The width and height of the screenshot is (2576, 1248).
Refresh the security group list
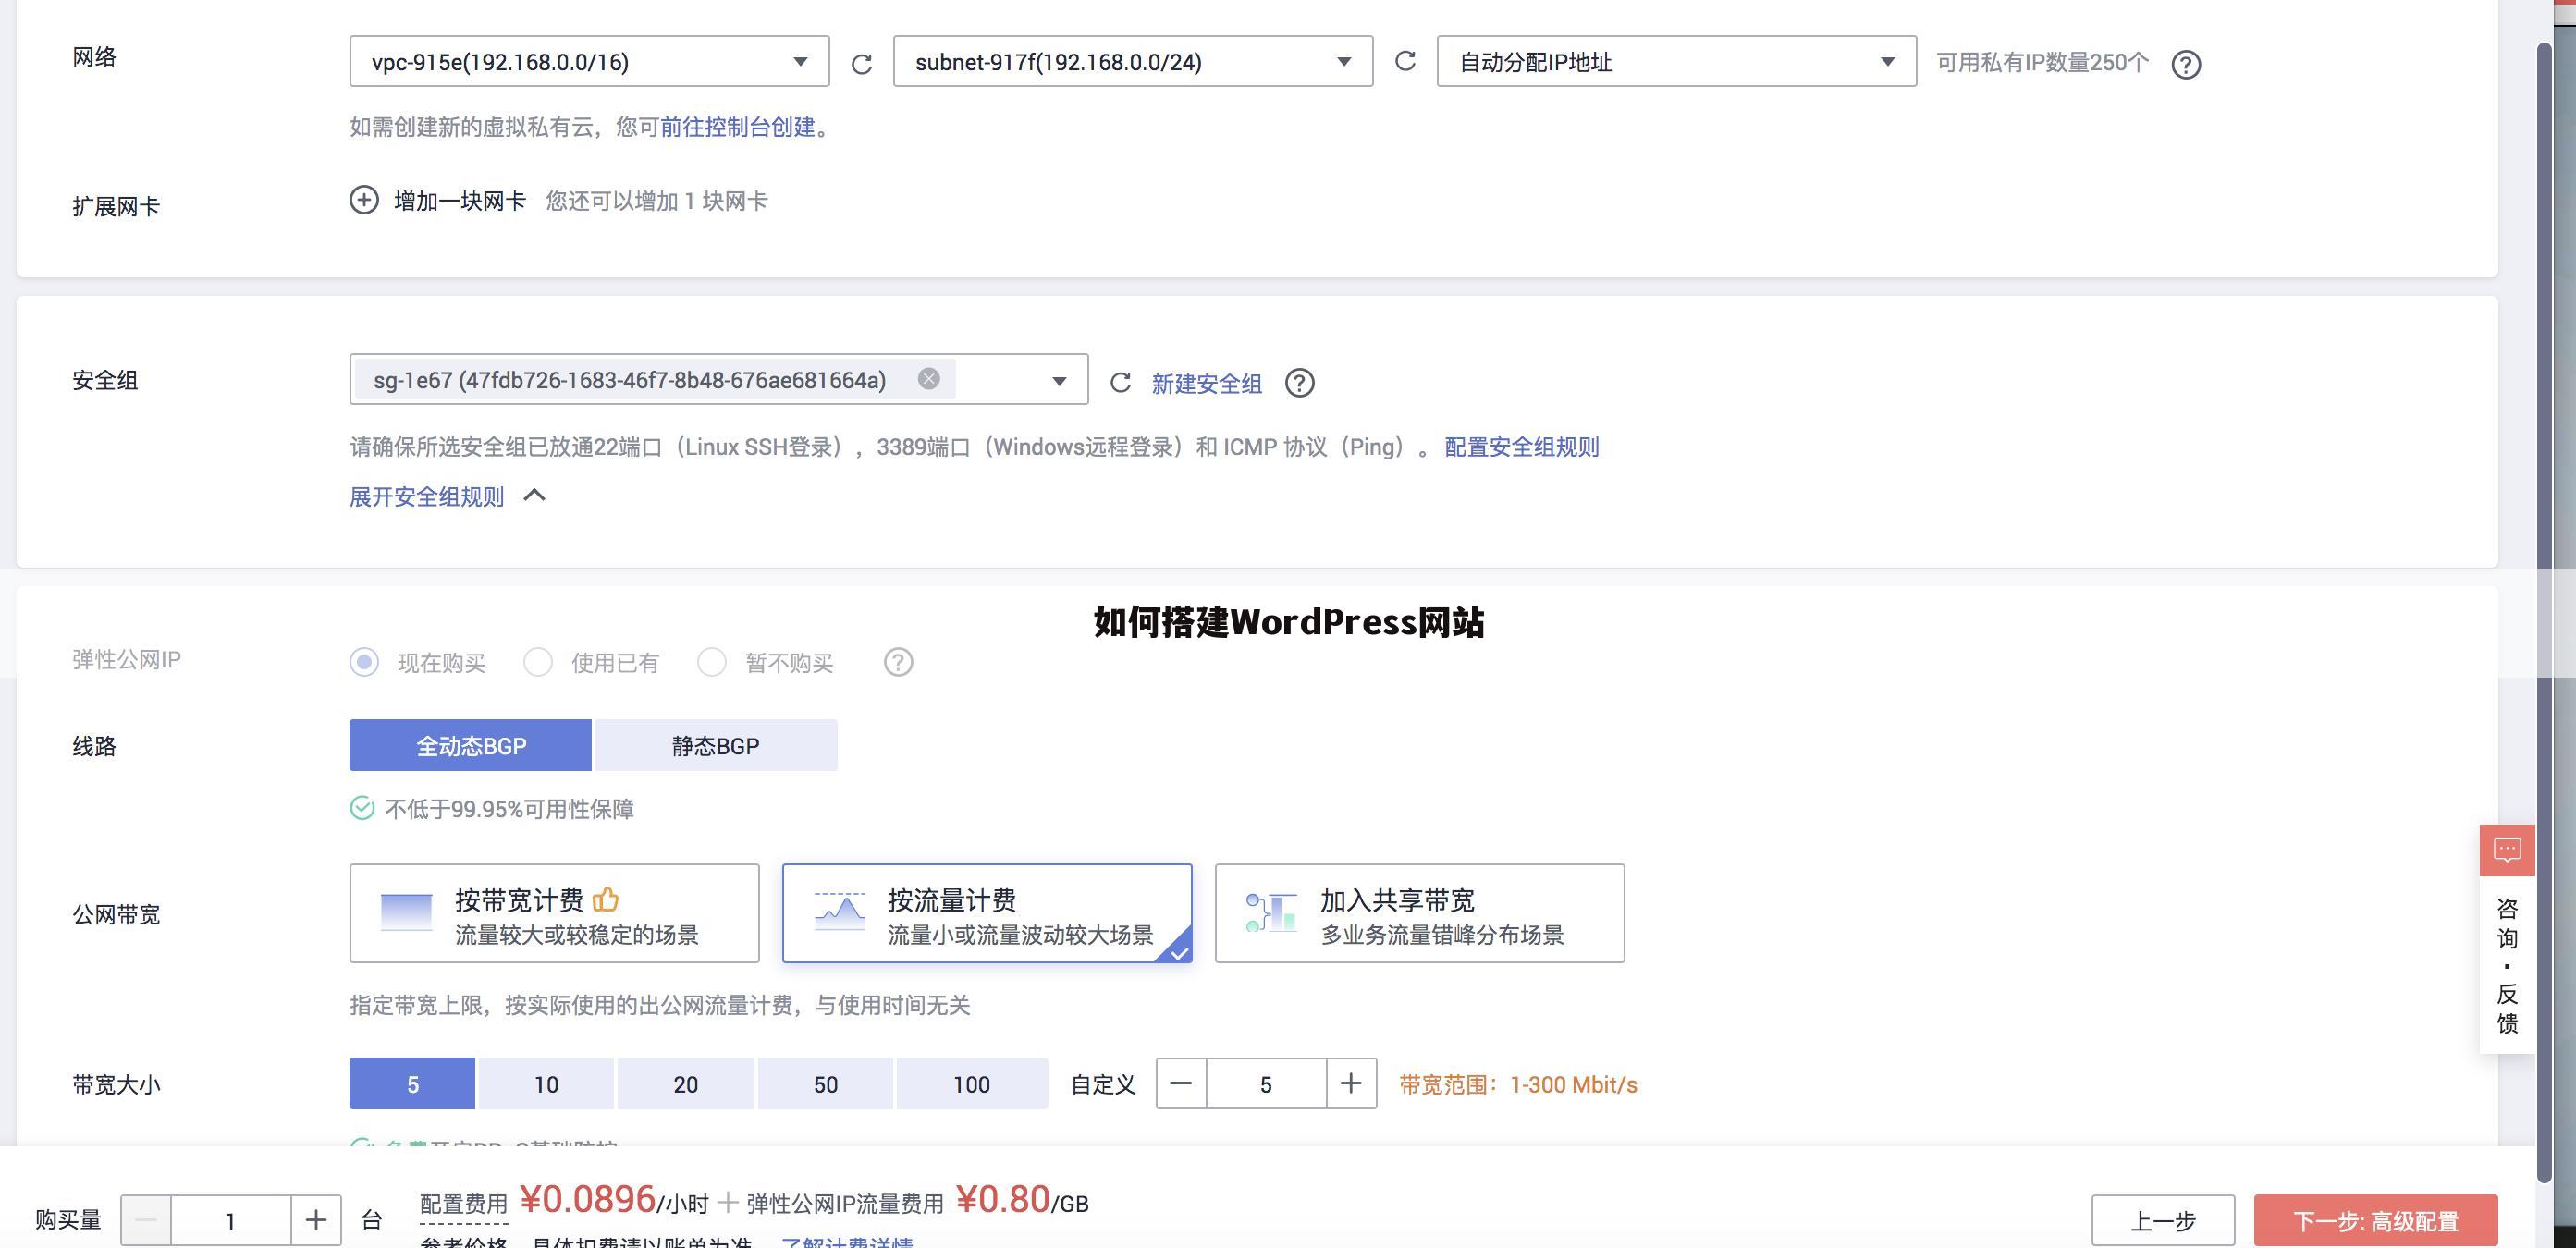tap(1118, 382)
